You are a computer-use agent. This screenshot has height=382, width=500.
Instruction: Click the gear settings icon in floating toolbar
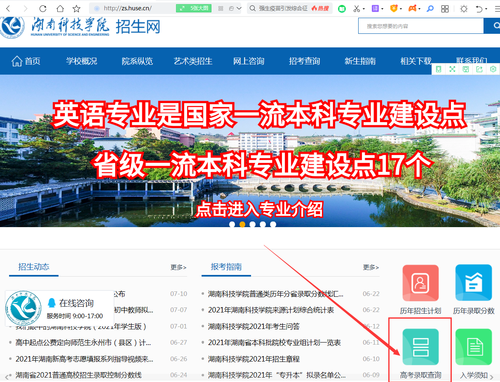(493, 69)
